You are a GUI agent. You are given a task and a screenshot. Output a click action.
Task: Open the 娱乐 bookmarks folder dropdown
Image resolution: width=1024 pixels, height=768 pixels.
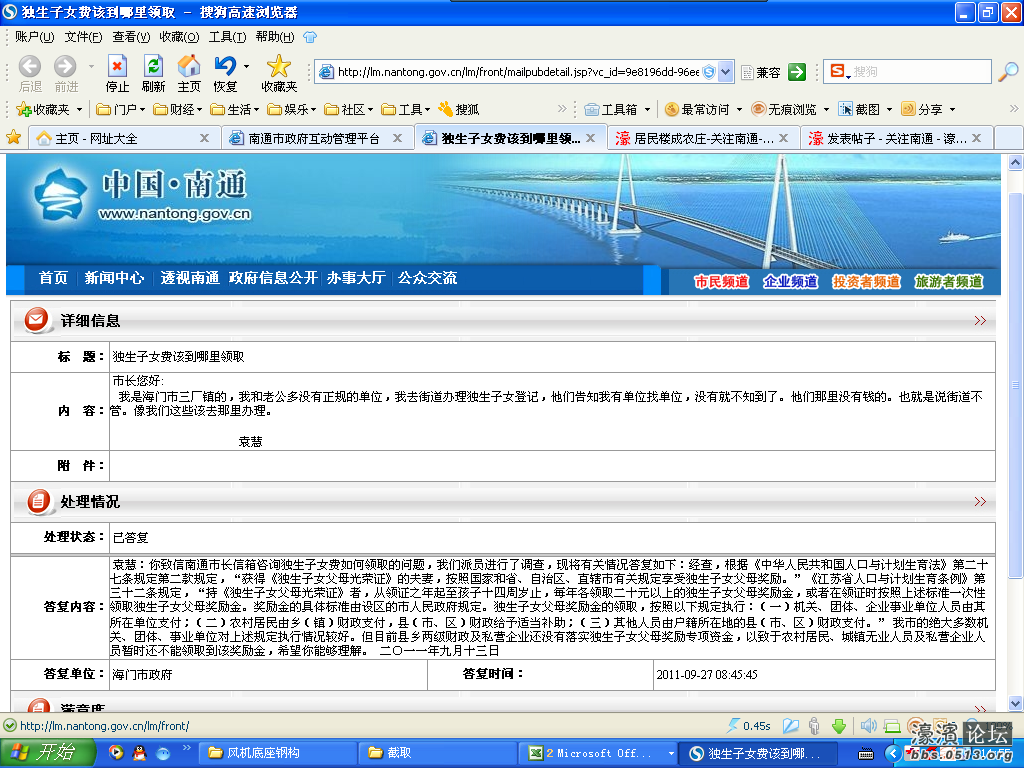tap(291, 109)
